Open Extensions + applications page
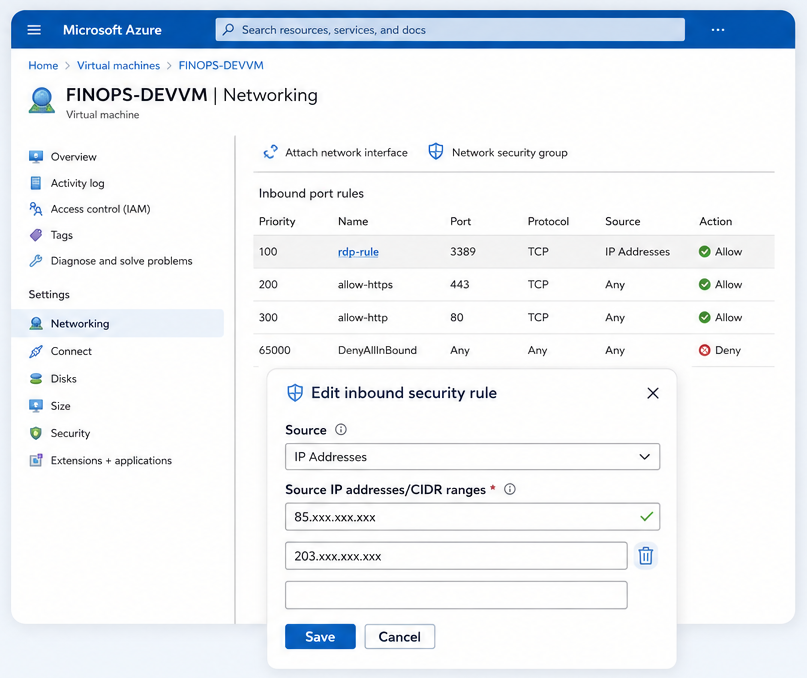 [x=111, y=460]
